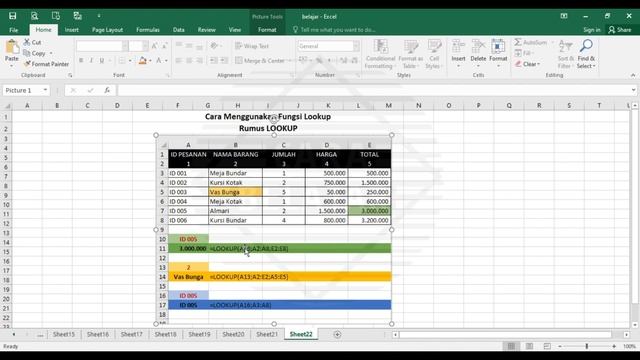Click the Insert Function fx icon
This screenshot has width=640, height=360.
pyautogui.click(x=107, y=90)
